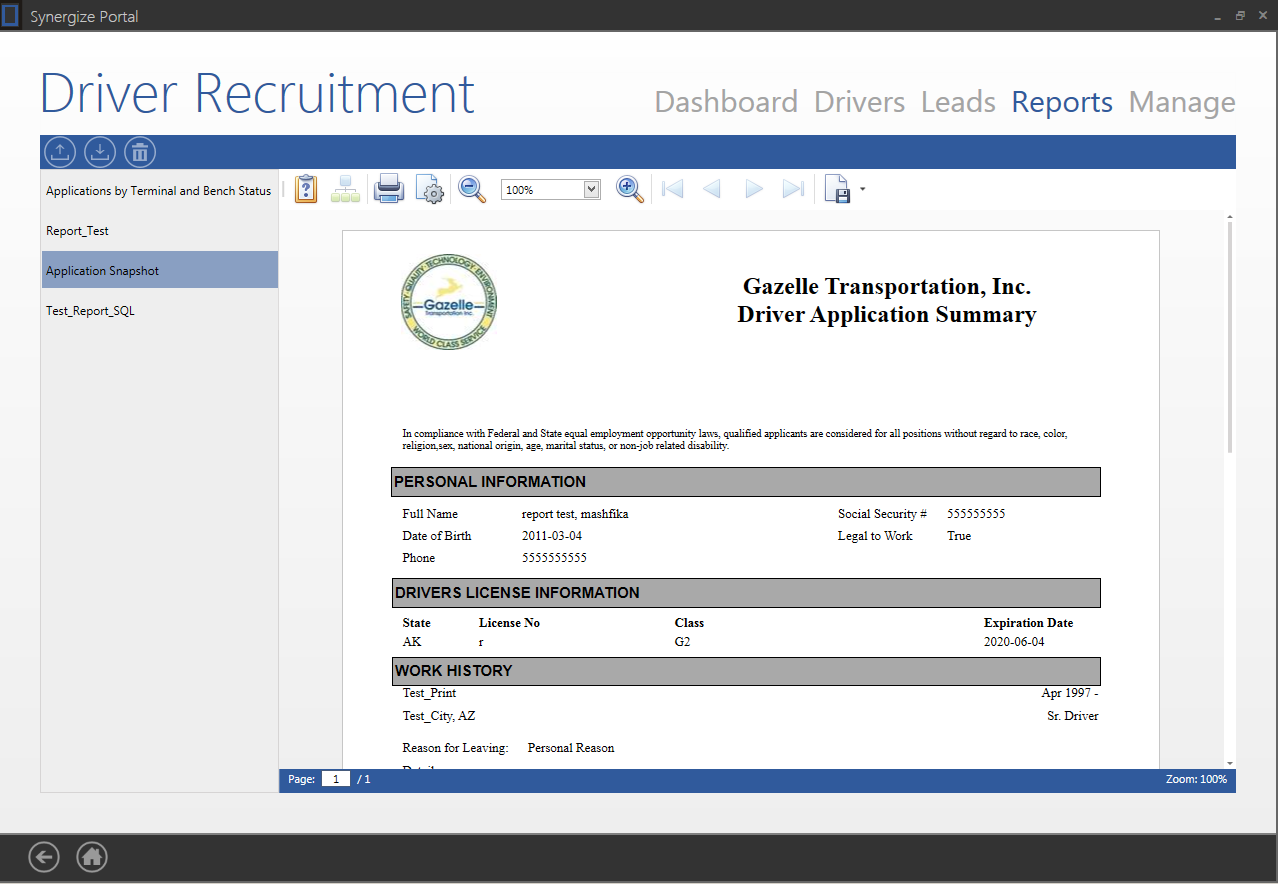Go to the Drivers tab
This screenshot has height=884, width=1278.
pos(859,102)
